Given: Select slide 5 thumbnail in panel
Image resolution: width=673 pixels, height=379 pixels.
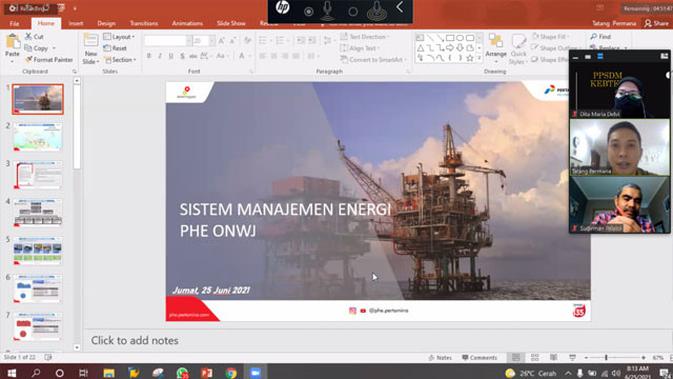Looking at the screenshot, I should click(38, 251).
